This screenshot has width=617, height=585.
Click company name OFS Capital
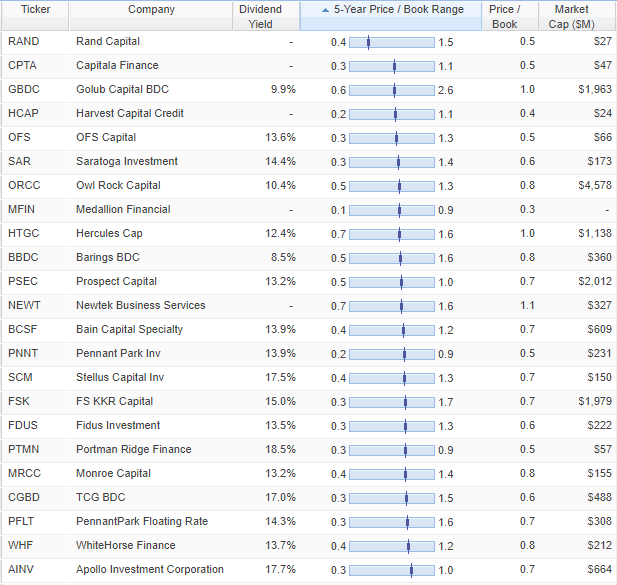click(106, 137)
